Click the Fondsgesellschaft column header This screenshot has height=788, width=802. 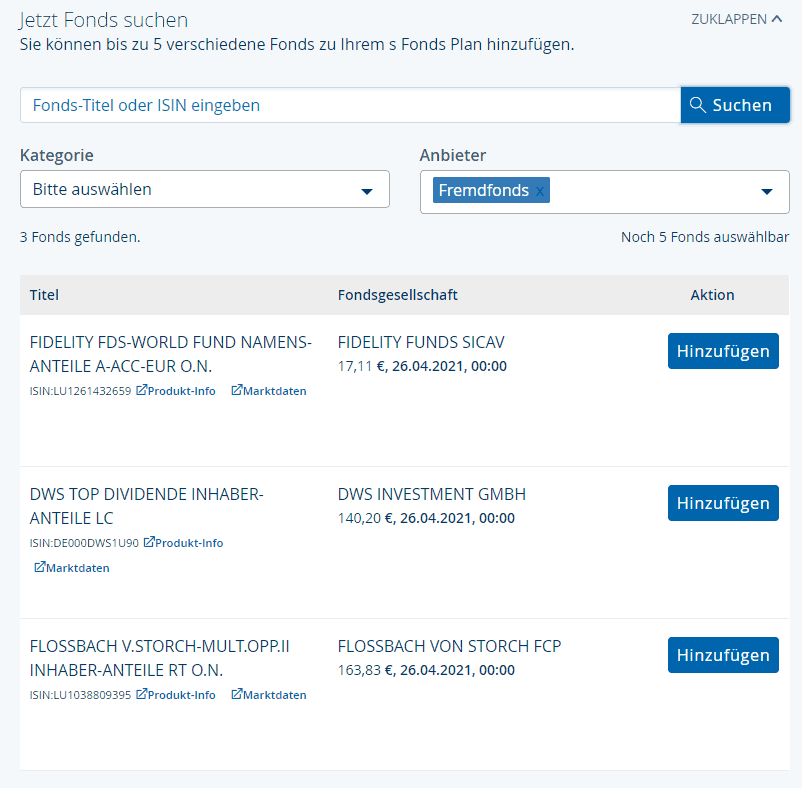tap(397, 295)
